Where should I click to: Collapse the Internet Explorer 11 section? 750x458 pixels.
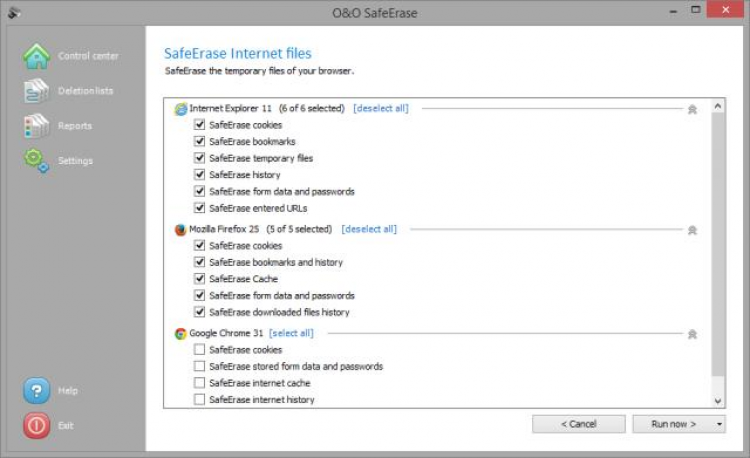[x=692, y=109]
